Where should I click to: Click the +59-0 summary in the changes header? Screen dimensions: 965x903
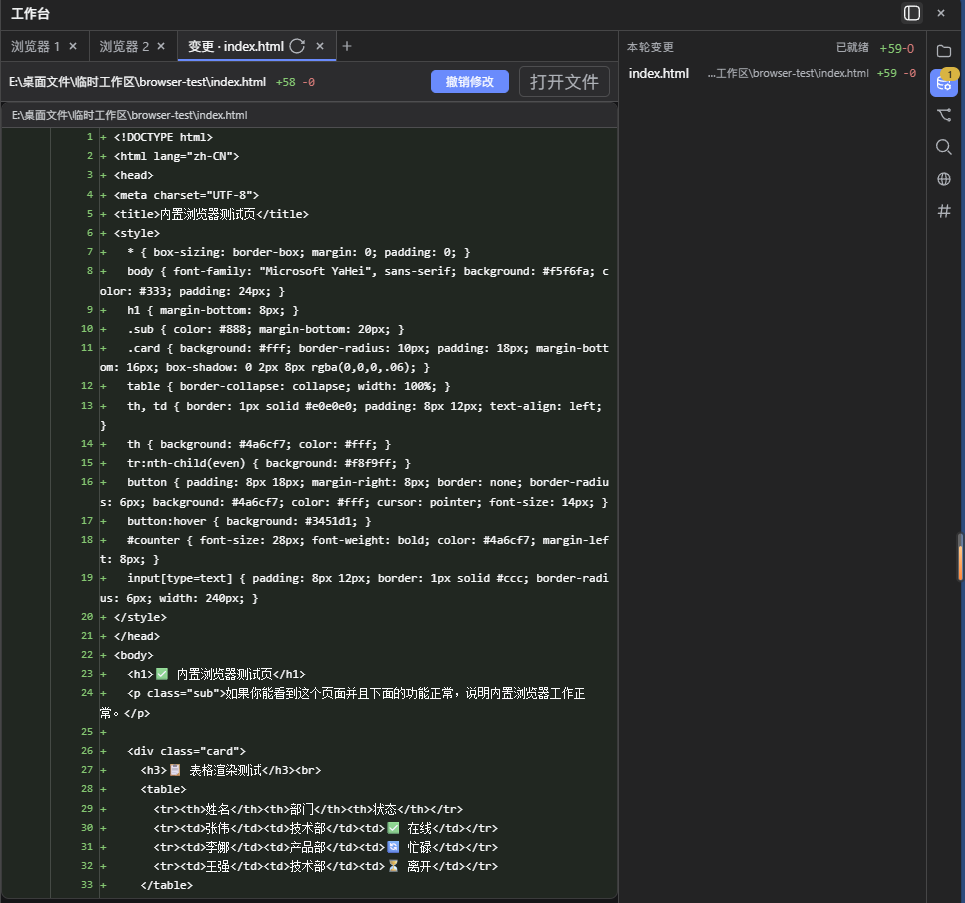coord(897,48)
